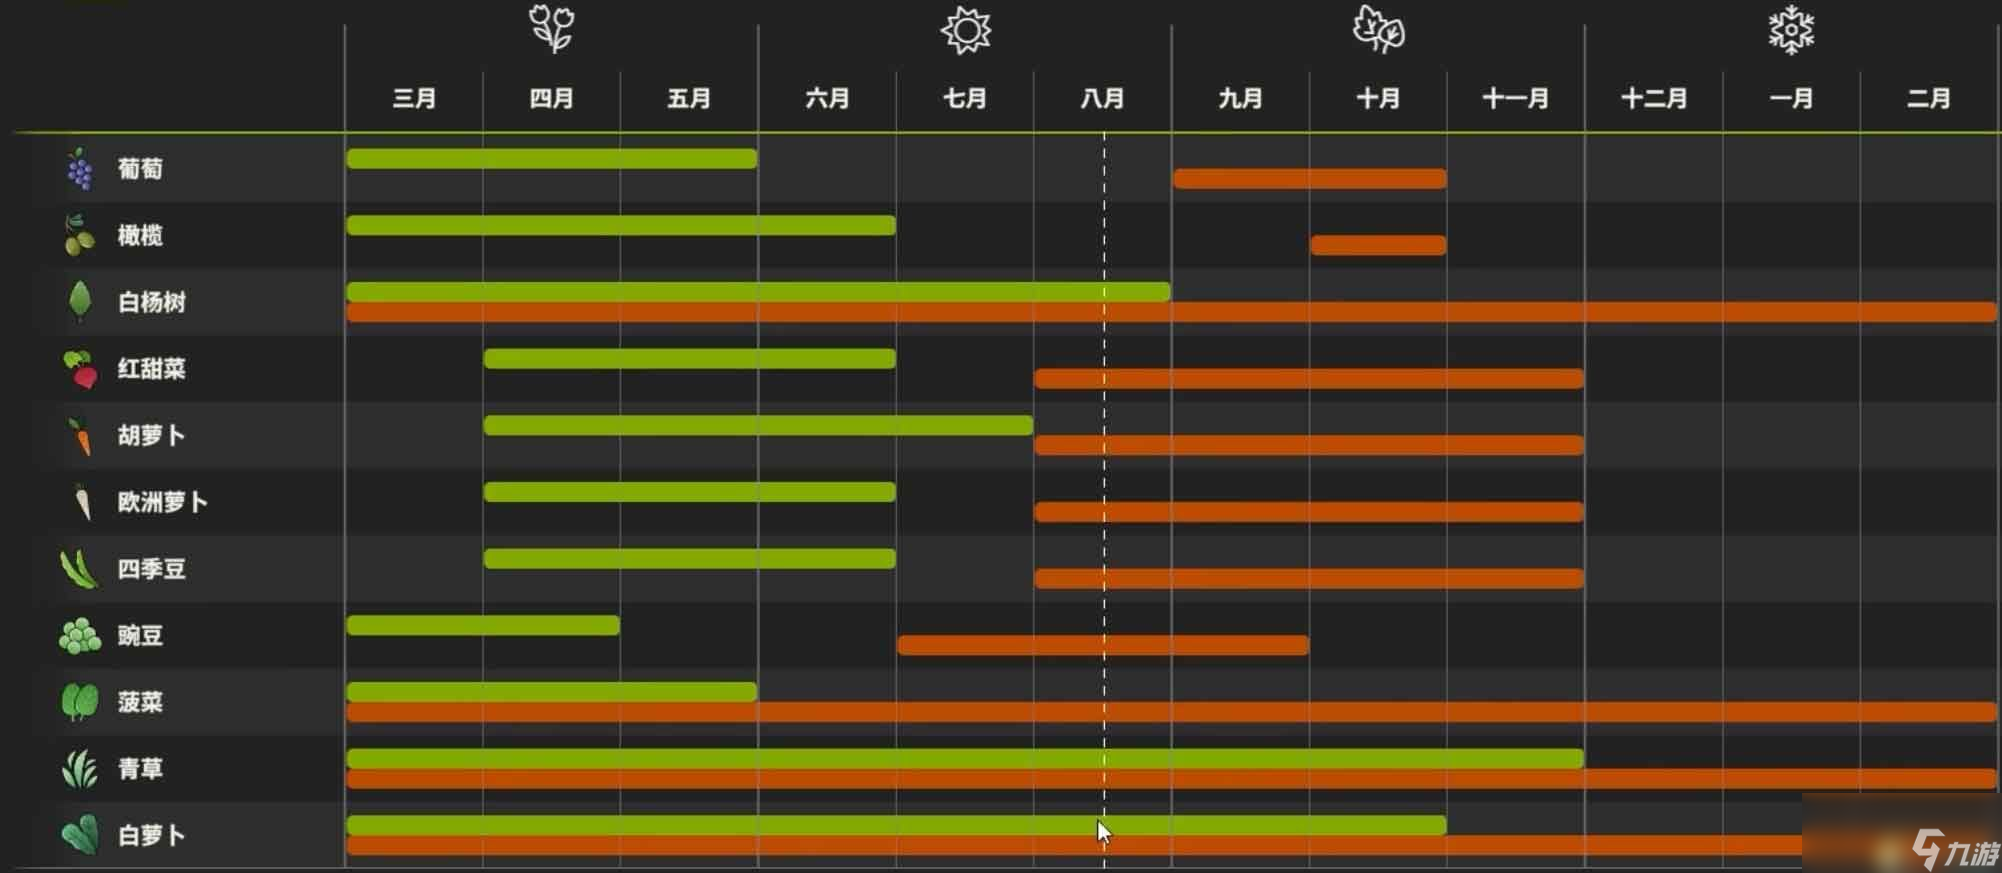Click the summer sun season icon
2002x873 pixels.
pyautogui.click(x=966, y=30)
